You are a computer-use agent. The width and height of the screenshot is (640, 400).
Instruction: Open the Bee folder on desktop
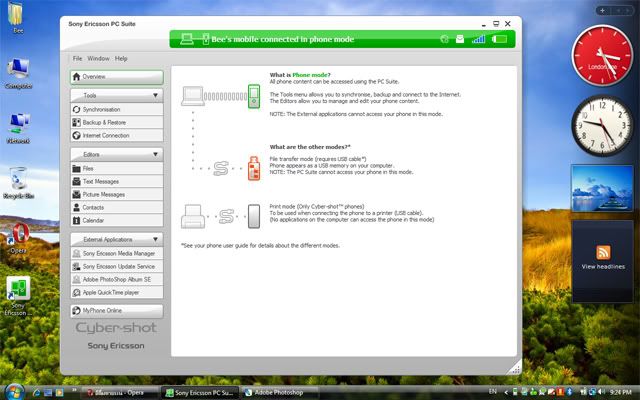point(17,18)
